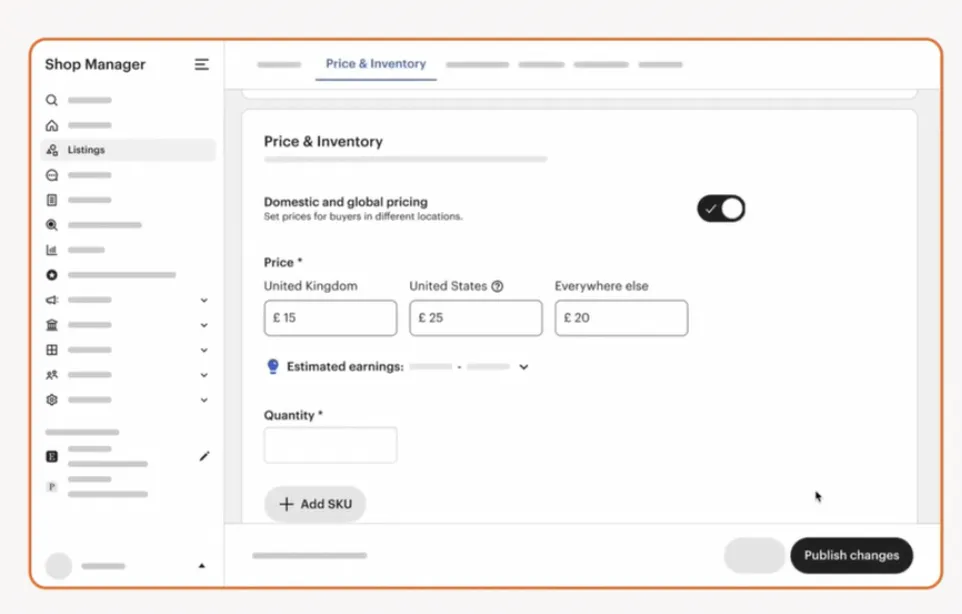Screen dimensions: 962x614
Task: Open the account menu arrow at sidebar bottom
Action: 202,566
